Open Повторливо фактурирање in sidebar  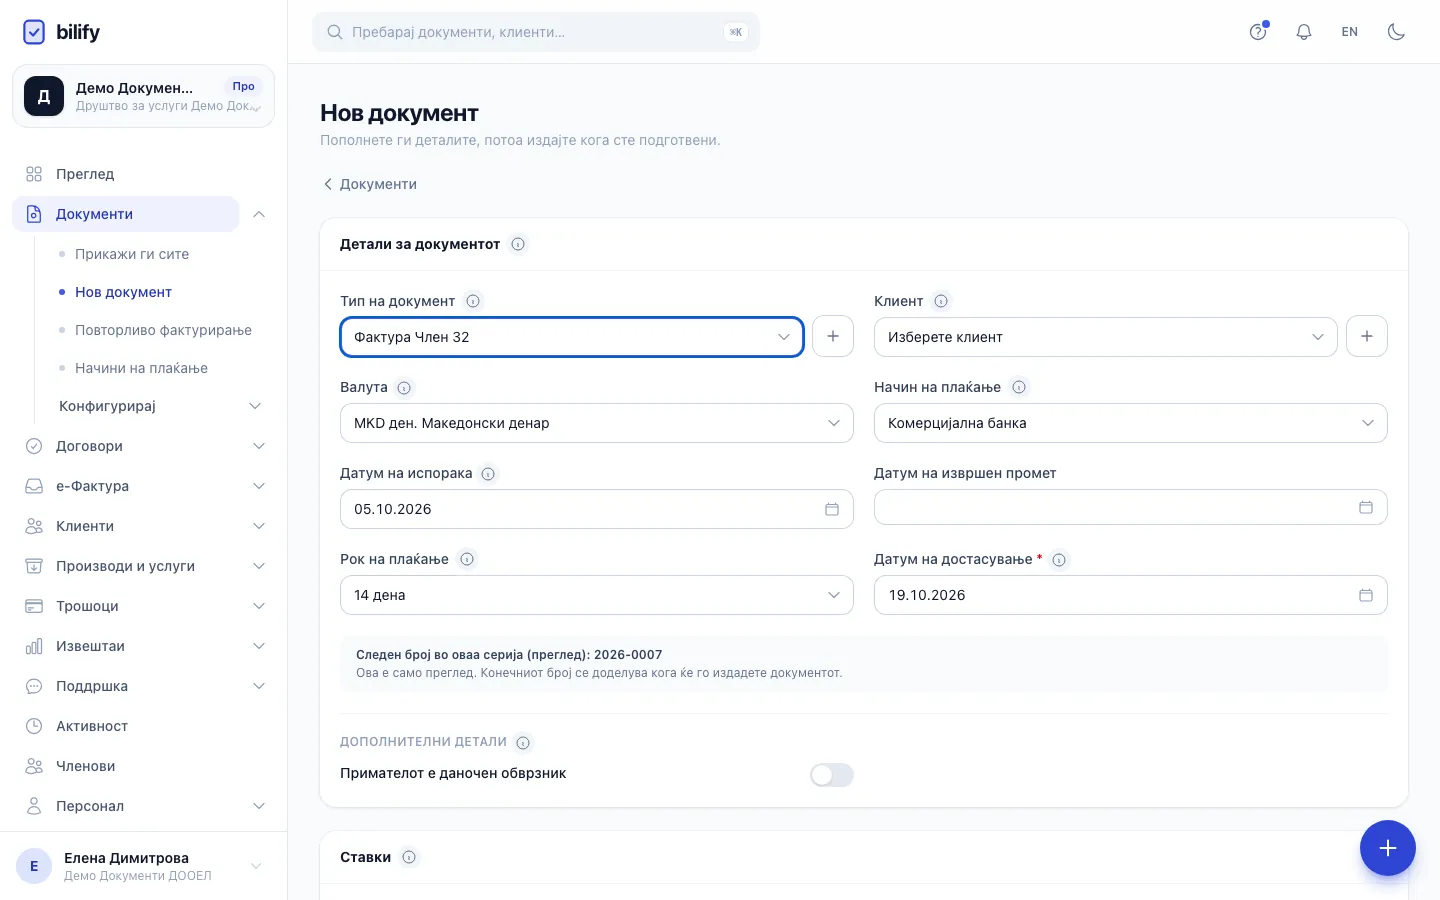click(163, 330)
